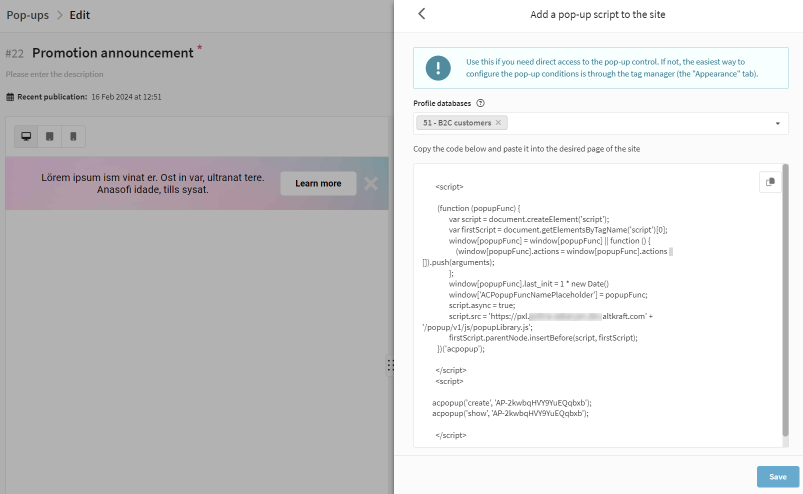Click the 'firstScript.parentNode.insertBefore' line
This screenshot has width=803, height=494.
tap(543, 338)
